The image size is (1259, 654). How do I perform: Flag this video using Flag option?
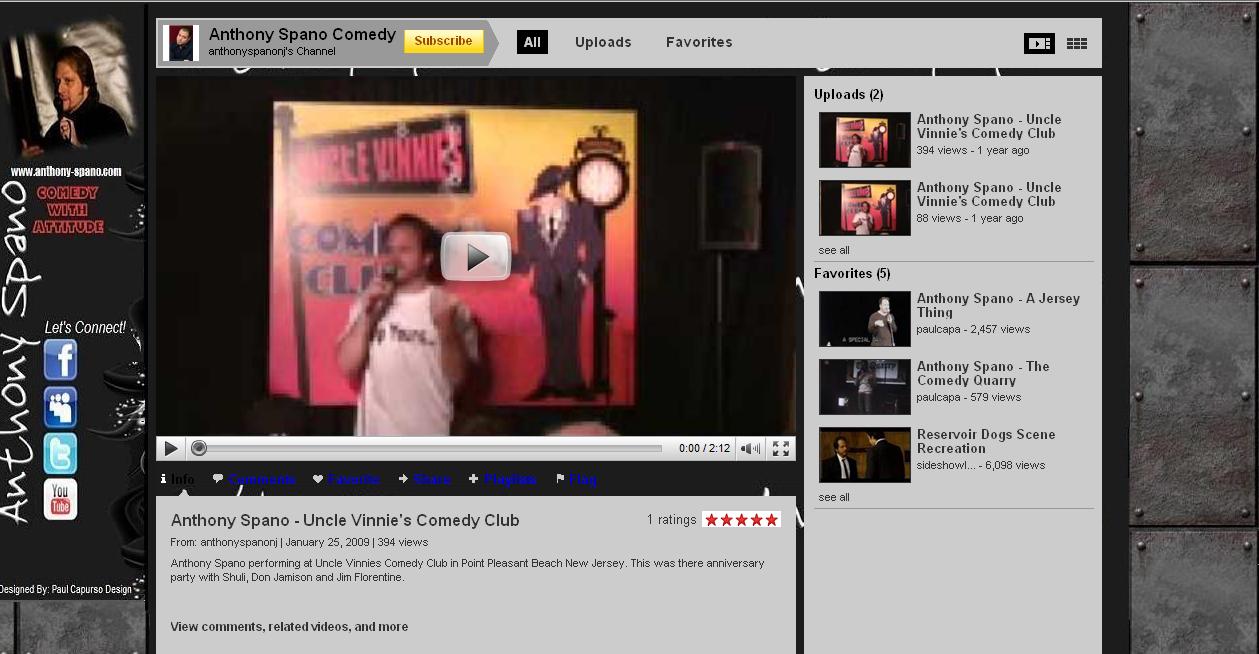coord(582,480)
